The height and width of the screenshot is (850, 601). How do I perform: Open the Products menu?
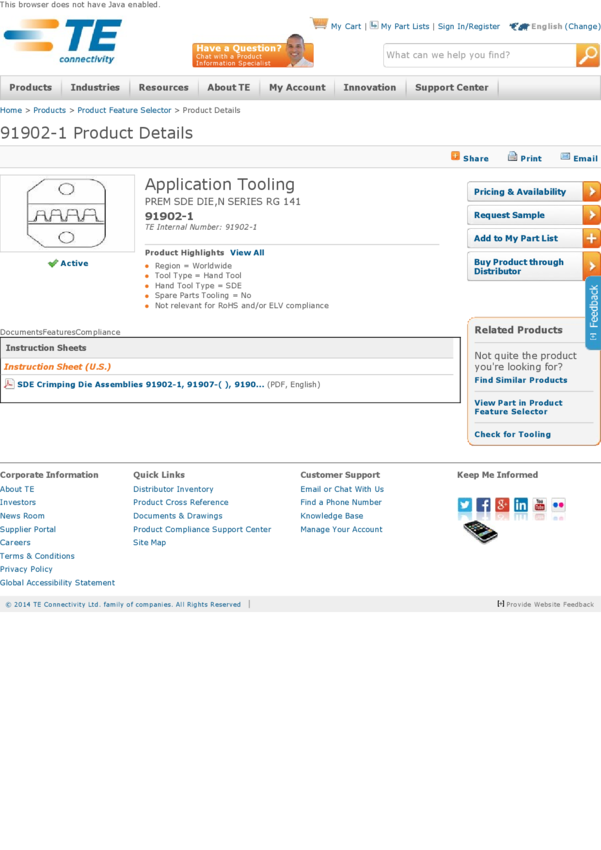click(30, 88)
